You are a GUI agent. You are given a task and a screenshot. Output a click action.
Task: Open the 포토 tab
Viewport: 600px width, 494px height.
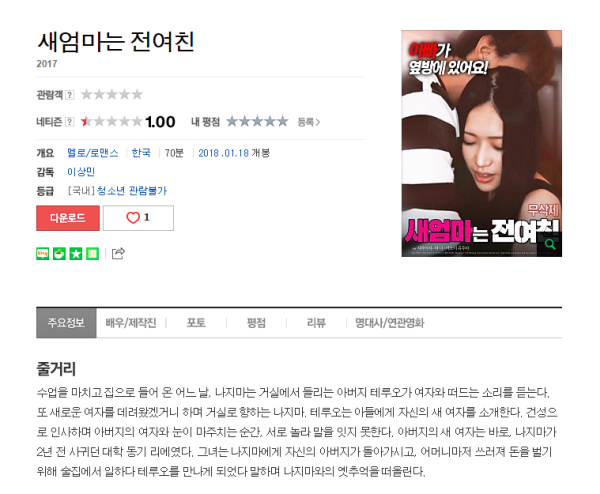click(x=196, y=323)
